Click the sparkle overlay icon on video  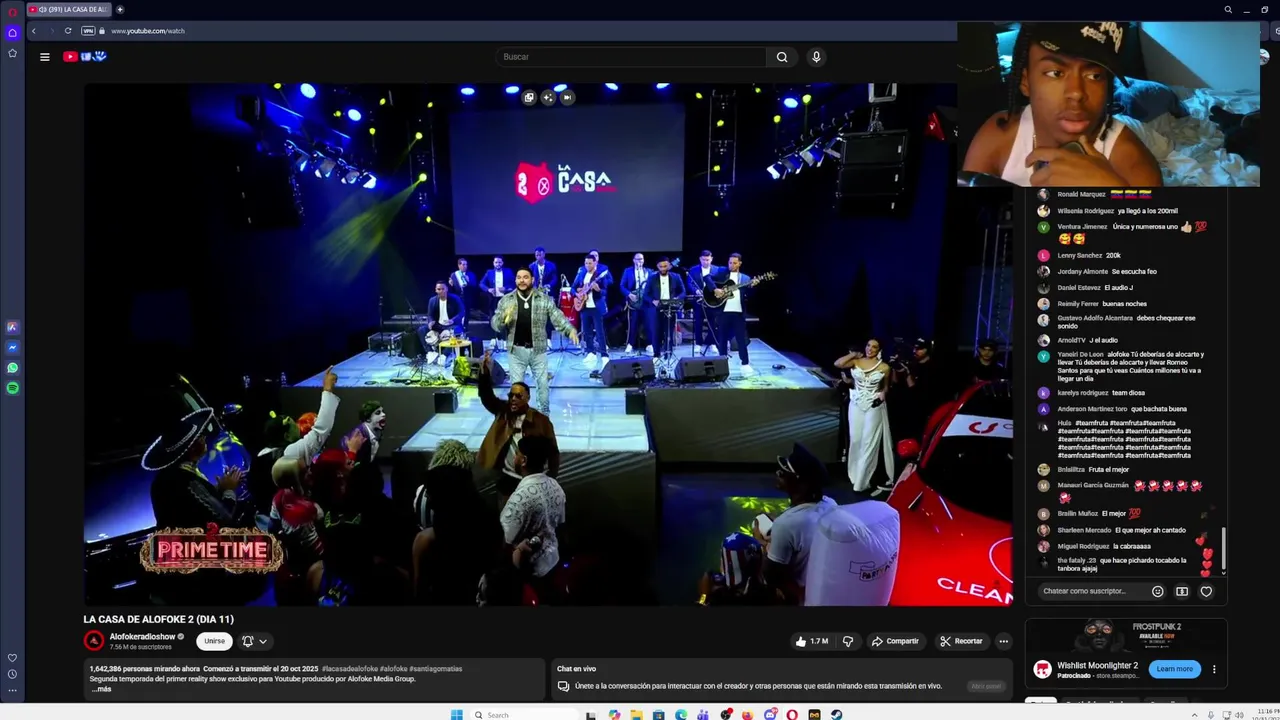pyautogui.click(x=548, y=97)
